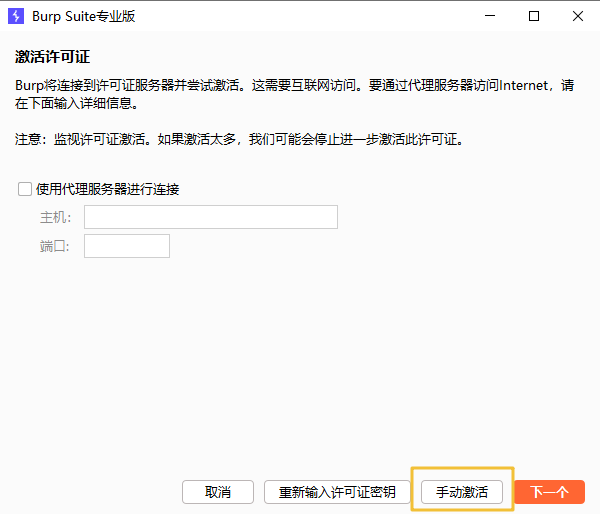This screenshot has height=514, width=600.
Task: Proceed with the orange 下一个 button
Action: [549, 492]
